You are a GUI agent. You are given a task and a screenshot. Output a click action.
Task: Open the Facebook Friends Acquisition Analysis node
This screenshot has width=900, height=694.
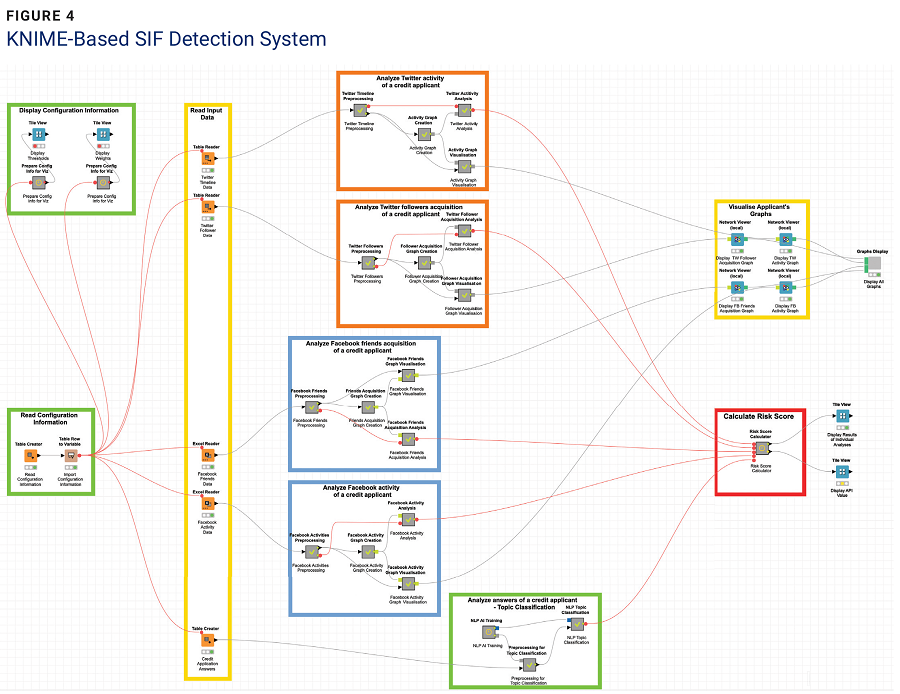coord(408,439)
